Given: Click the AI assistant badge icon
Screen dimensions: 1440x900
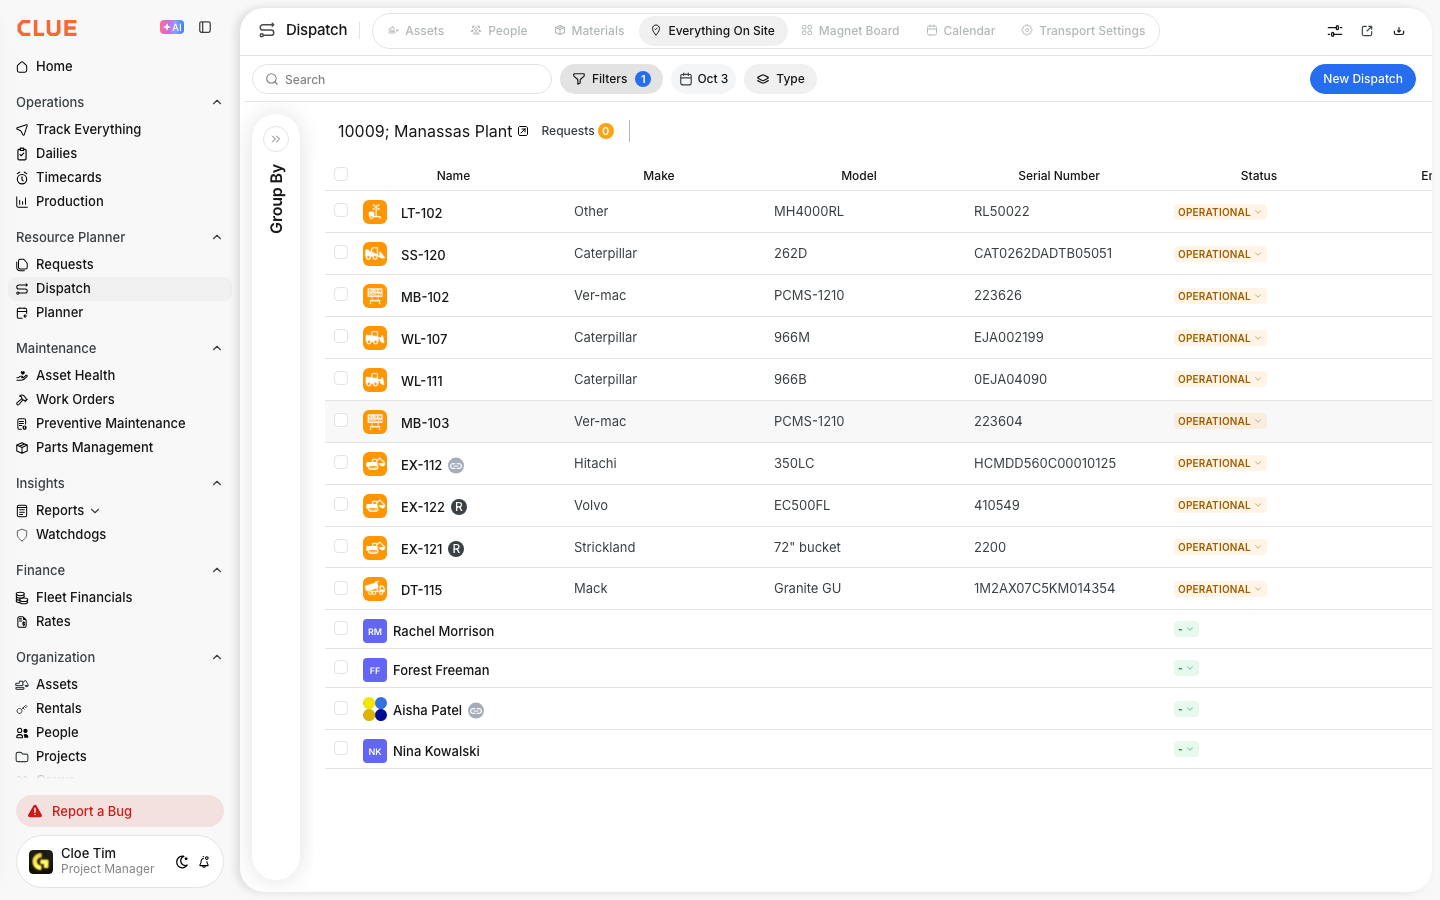Looking at the screenshot, I should (x=172, y=27).
